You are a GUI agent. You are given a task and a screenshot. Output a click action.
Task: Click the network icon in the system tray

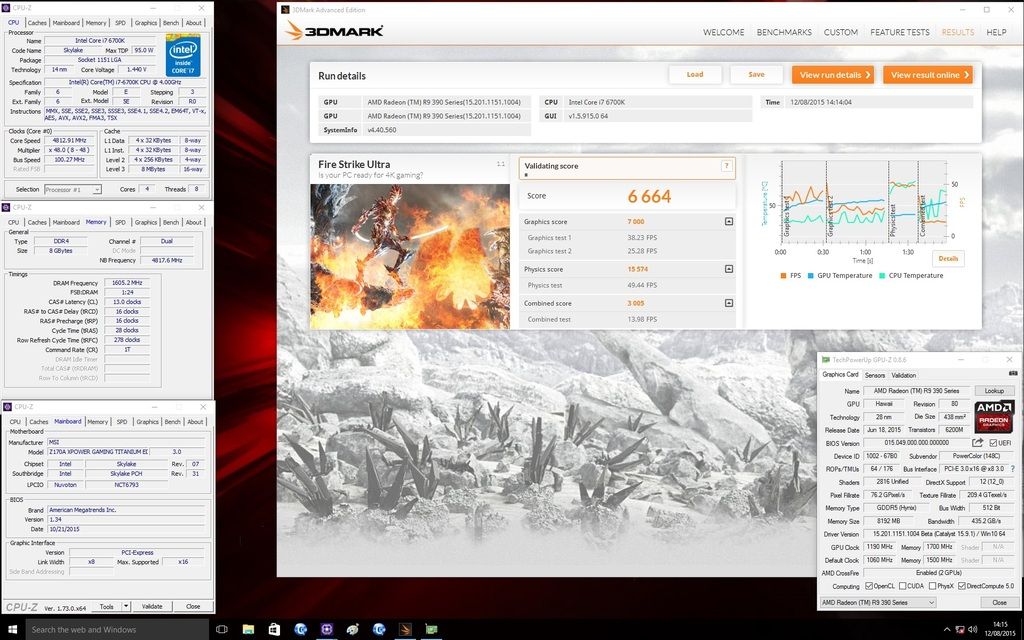point(959,630)
